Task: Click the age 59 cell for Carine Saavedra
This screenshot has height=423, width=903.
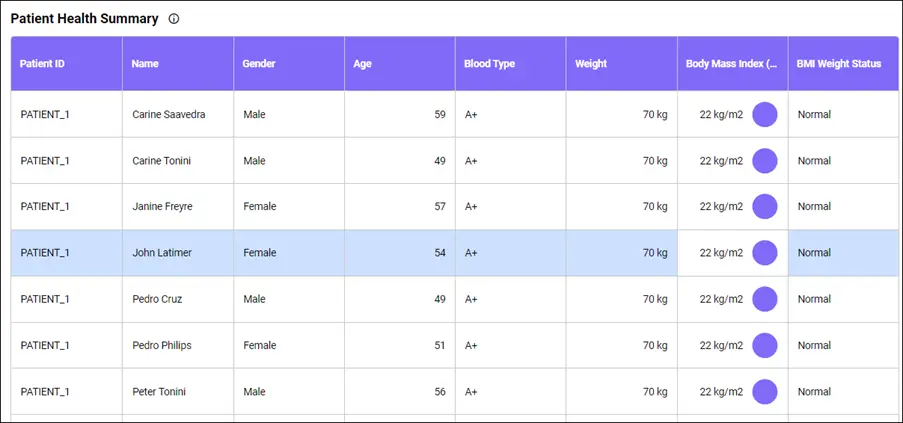Action: point(400,115)
